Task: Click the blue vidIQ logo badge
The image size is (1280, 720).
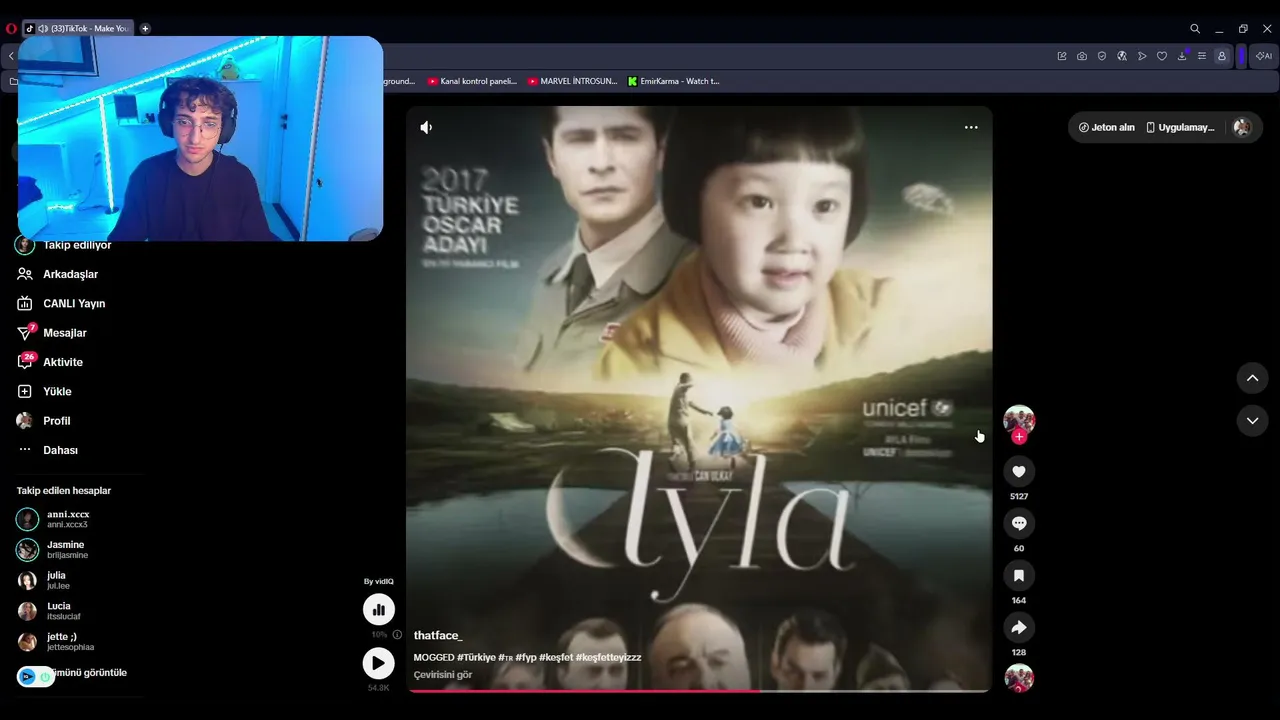Action: [x=27, y=677]
